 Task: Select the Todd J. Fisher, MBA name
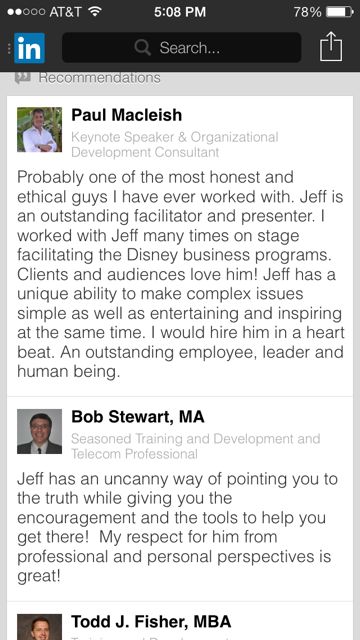(151, 622)
